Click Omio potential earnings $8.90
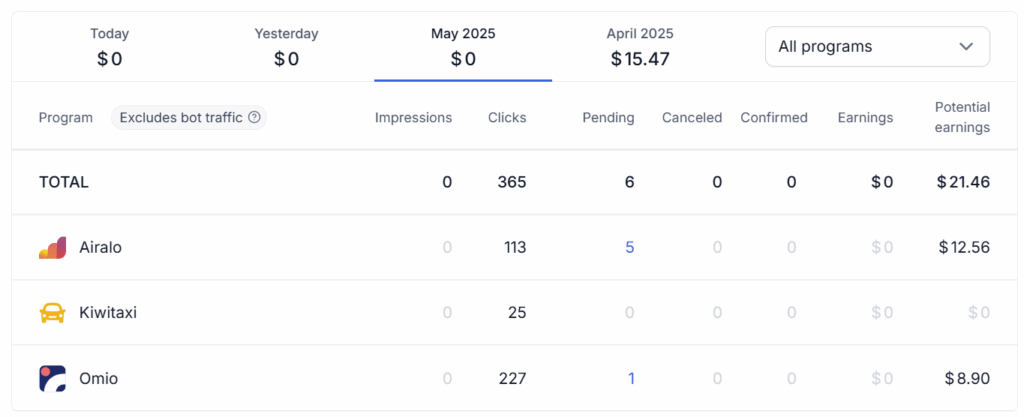 tap(967, 378)
